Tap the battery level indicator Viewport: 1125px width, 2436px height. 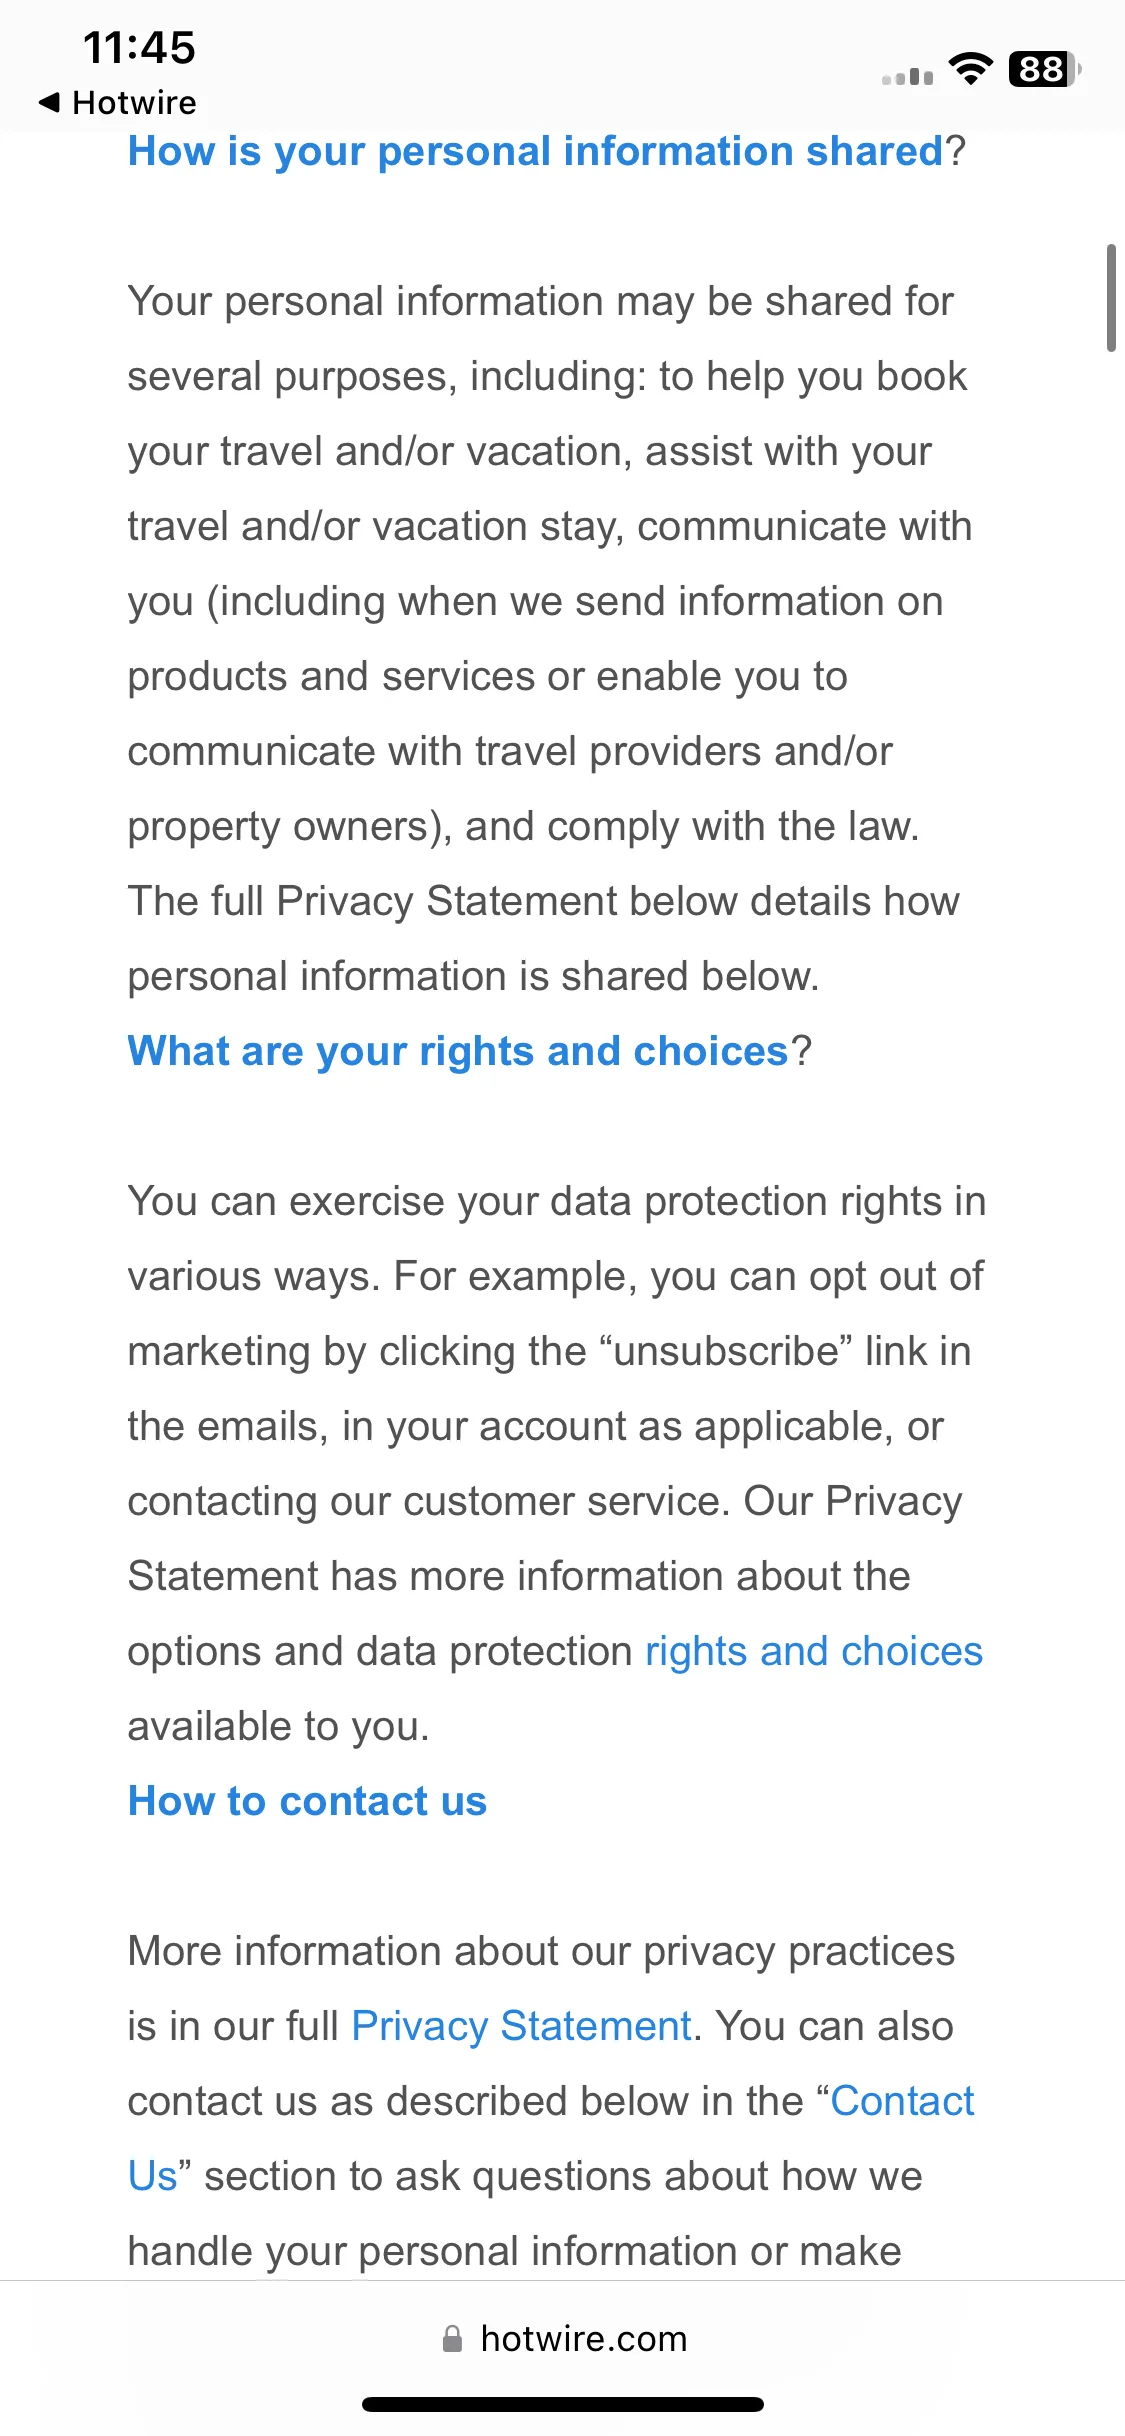[x=1044, y=69]
